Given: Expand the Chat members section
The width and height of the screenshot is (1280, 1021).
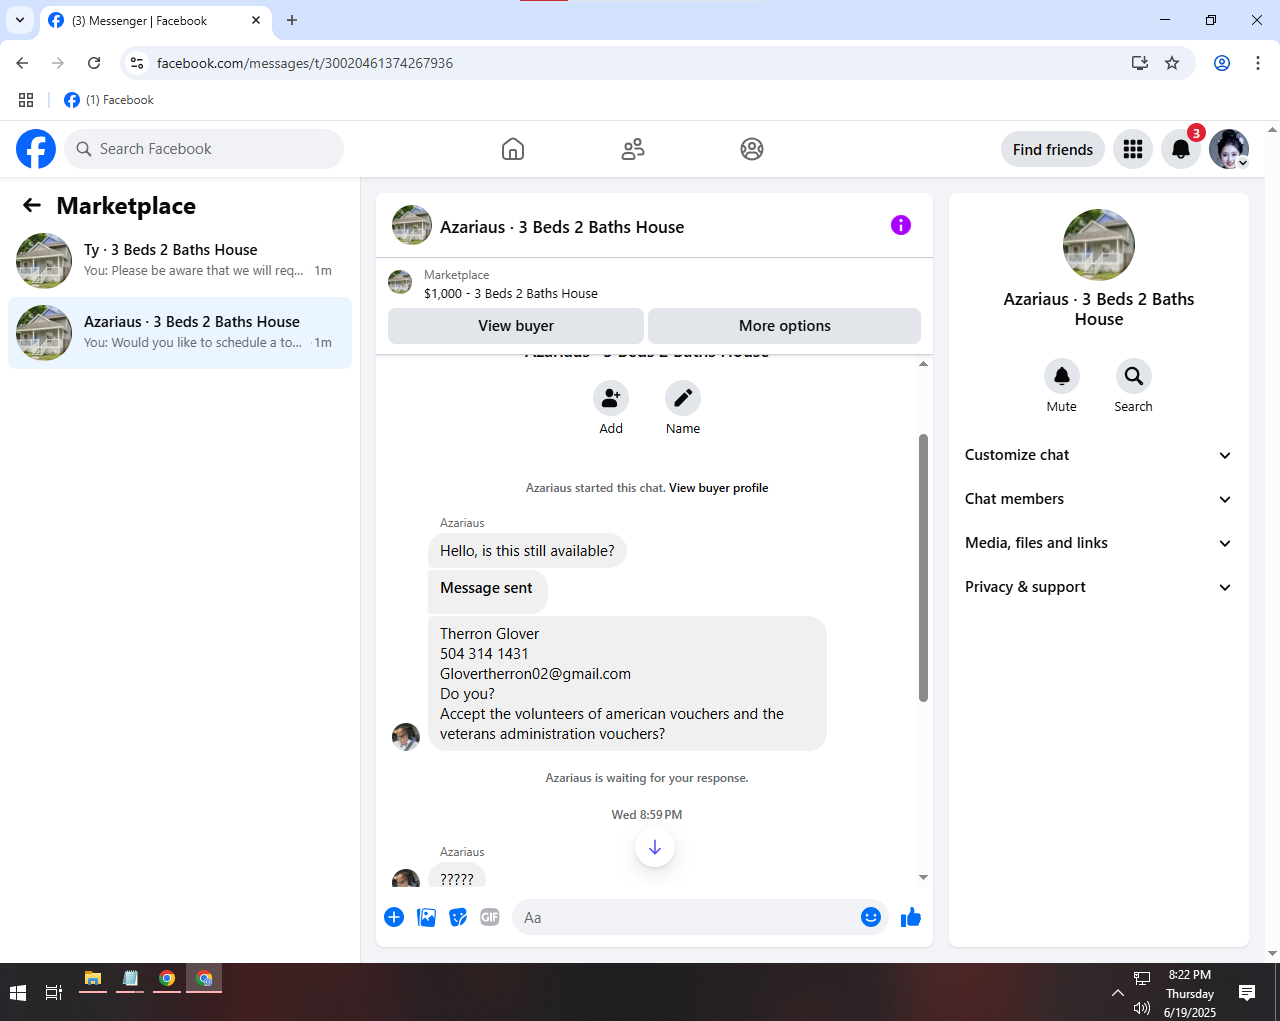Looking at the screenshot, I should (x=1099, y=499).
